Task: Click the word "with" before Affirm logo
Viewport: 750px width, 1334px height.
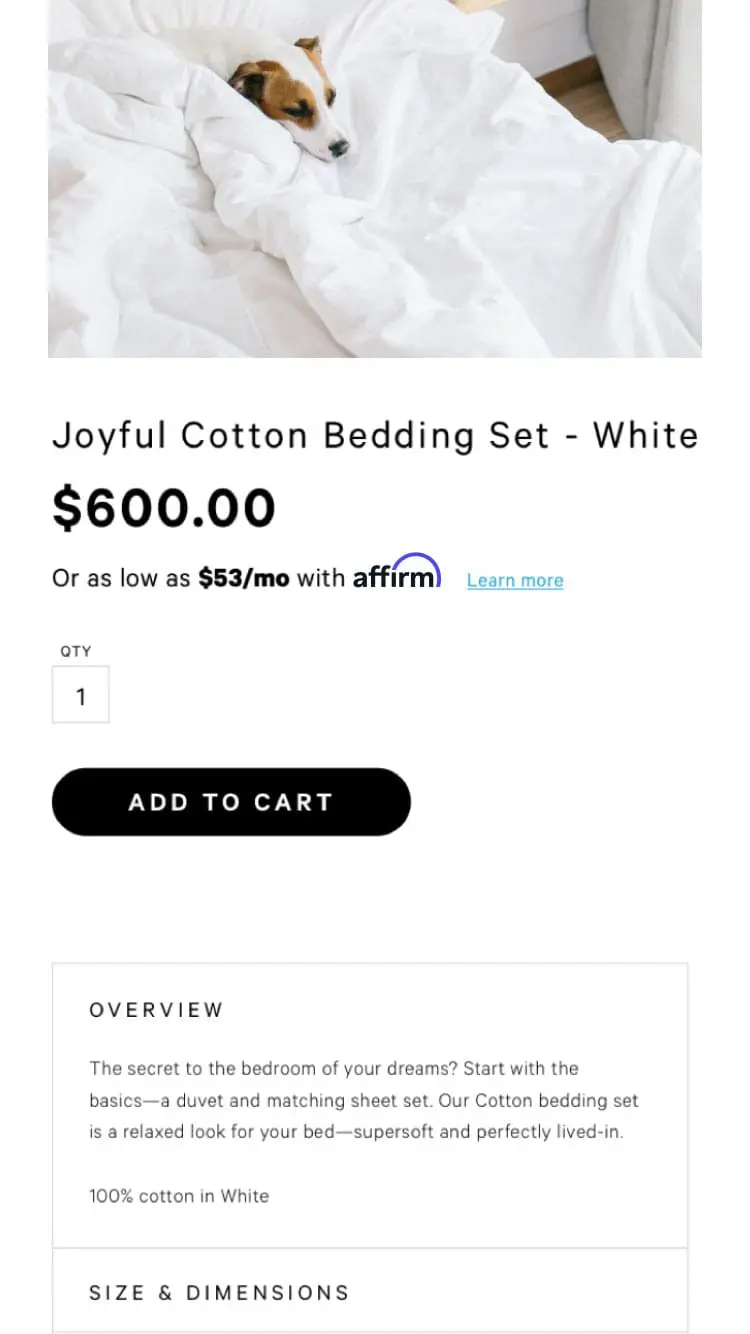Action: tap(320, 578)
